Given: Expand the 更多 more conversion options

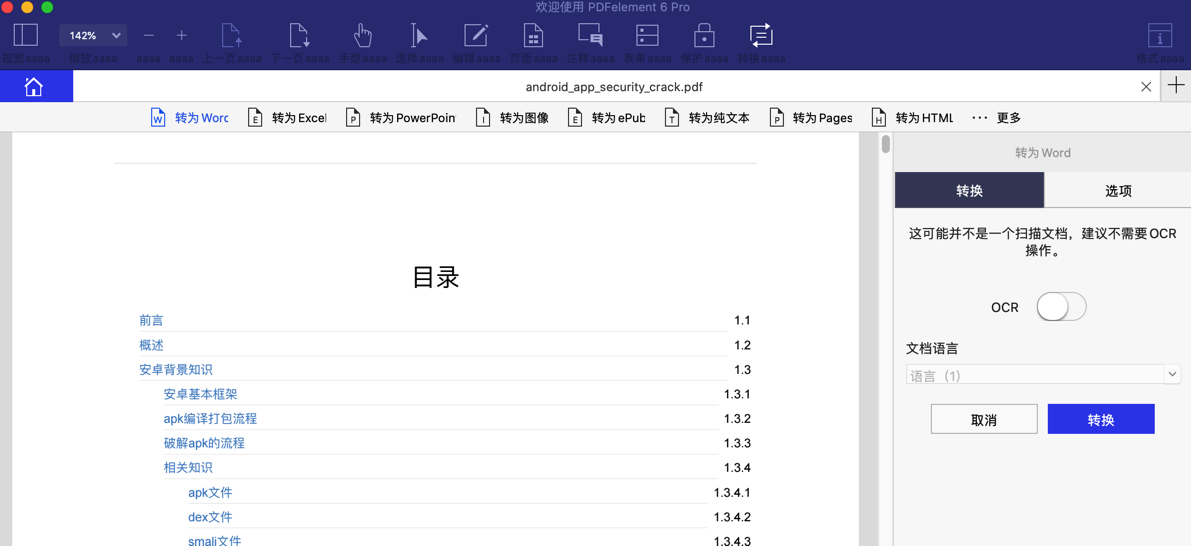Looking at the screenshot, I should pyautogui.click(x=997, y=118).
